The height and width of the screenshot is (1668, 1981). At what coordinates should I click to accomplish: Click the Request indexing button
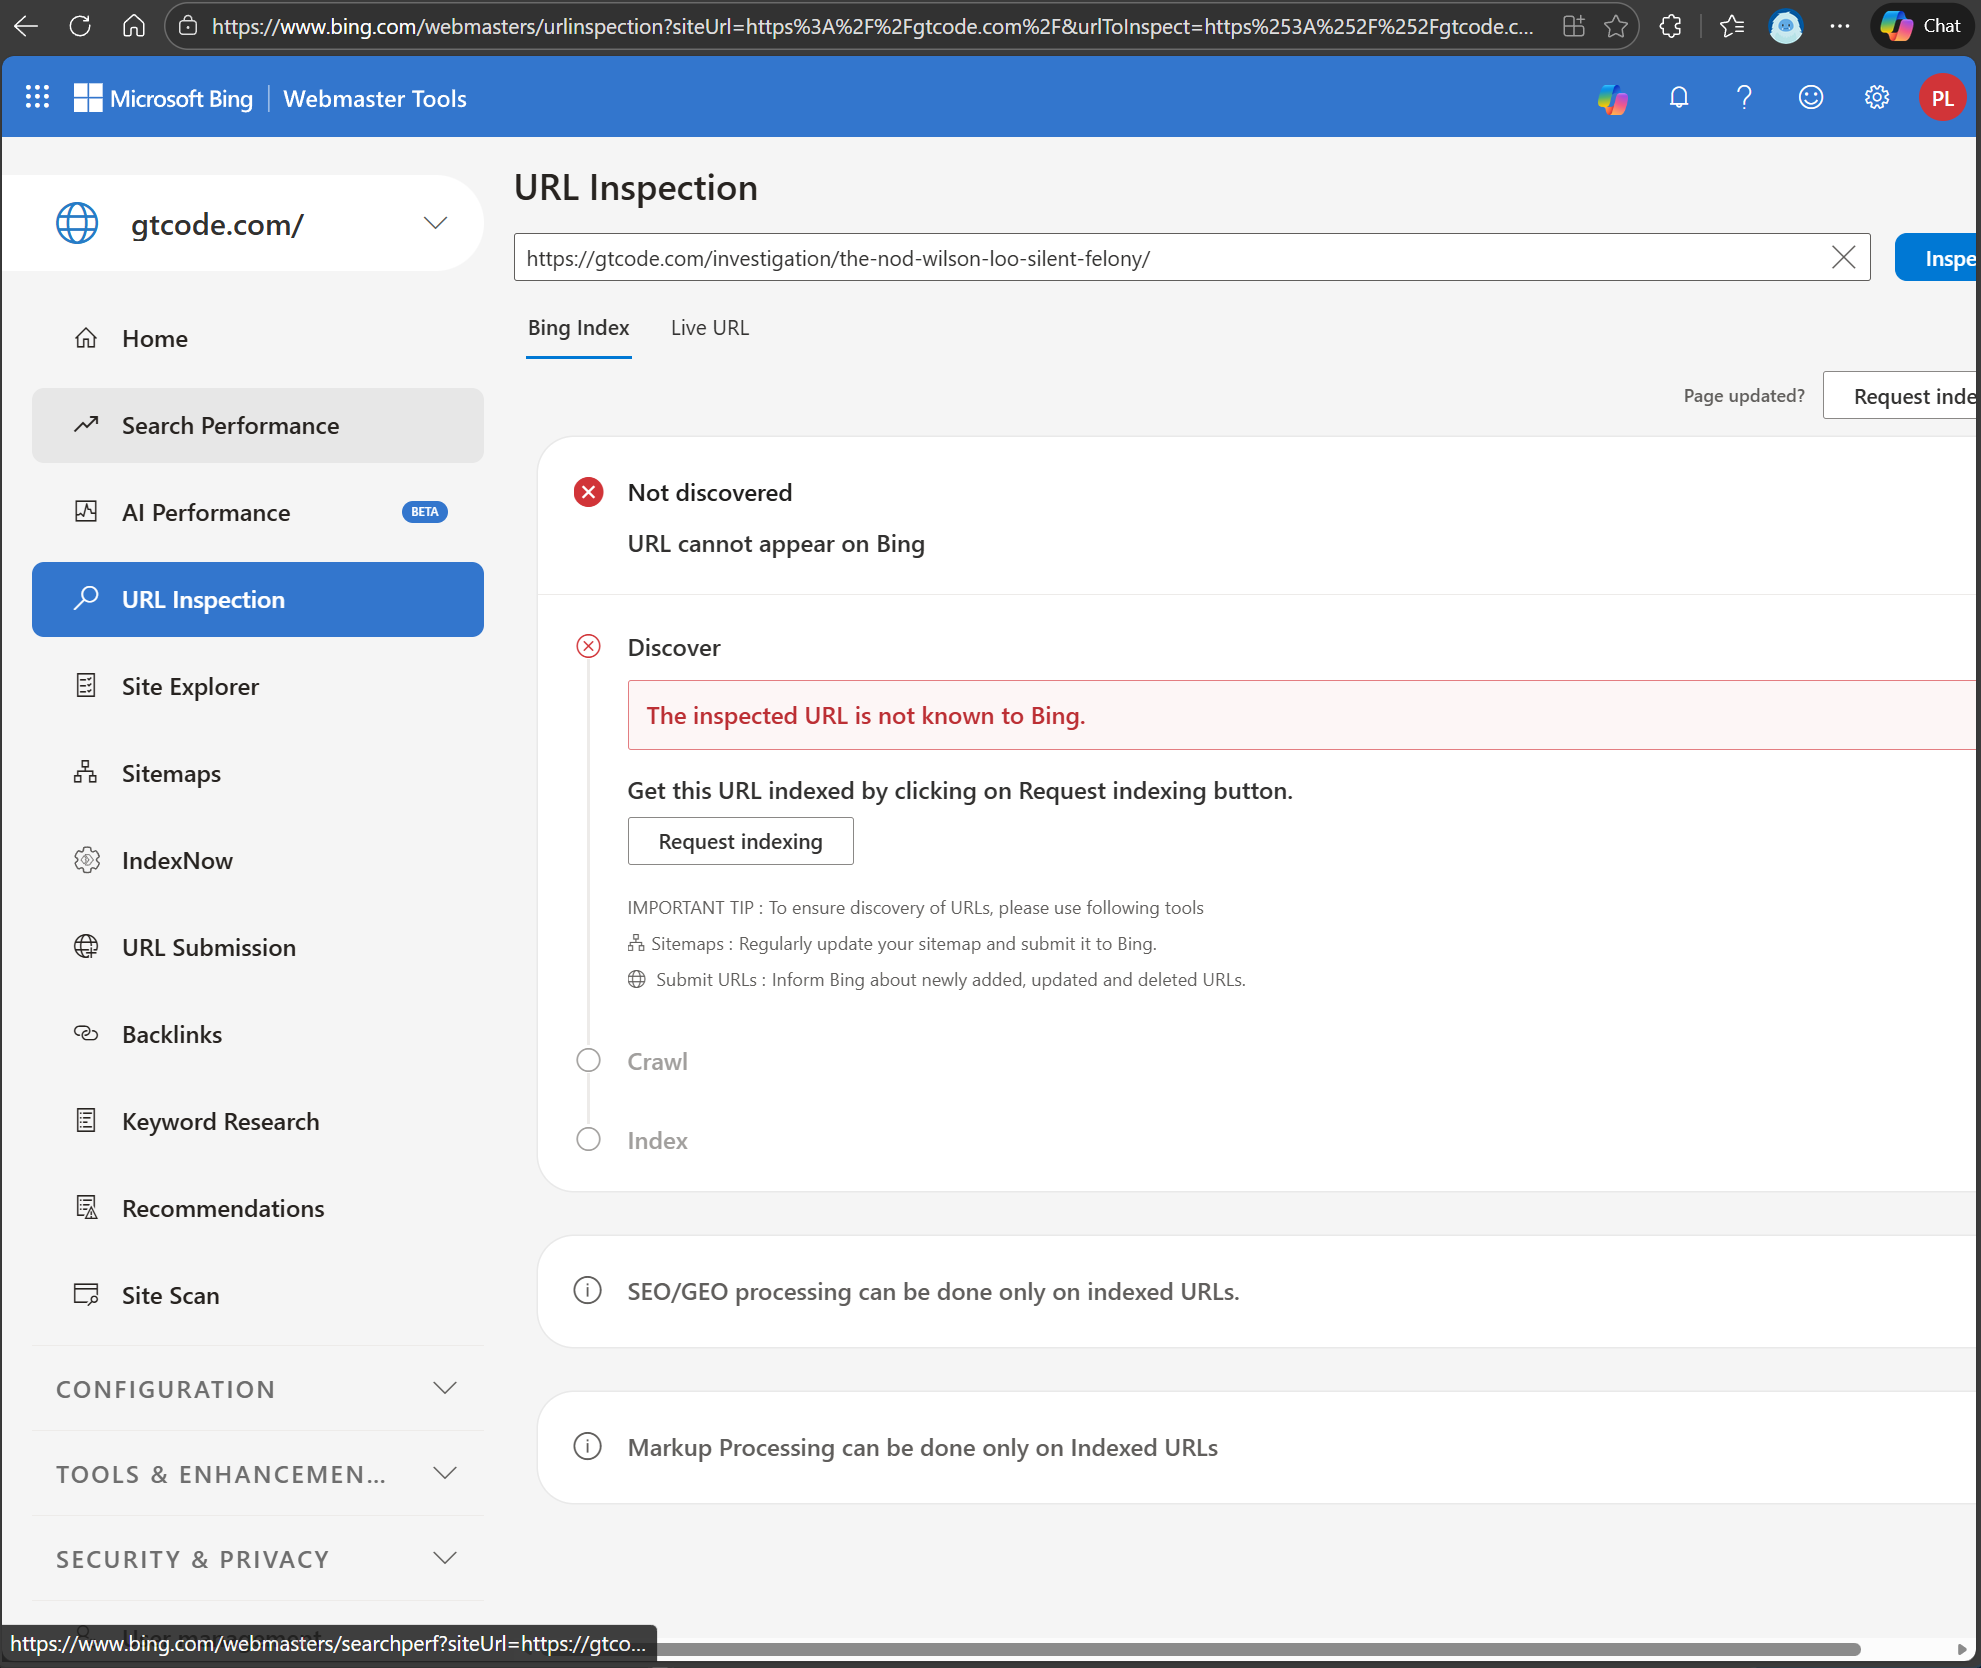pyautogui.click(x=740, y=841)
